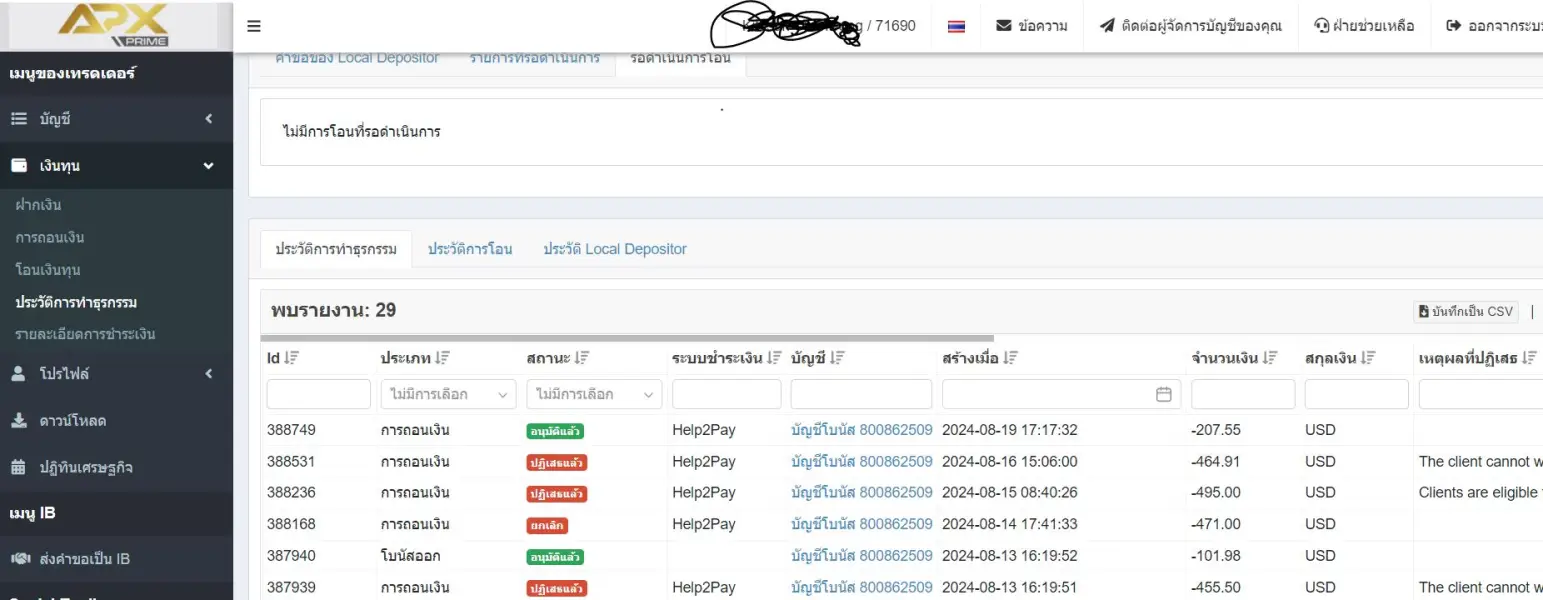Collapse เงินทุน sidebar menu
Image resolution: width=1543 pixels, height=600 pixels.
[116, 166]
